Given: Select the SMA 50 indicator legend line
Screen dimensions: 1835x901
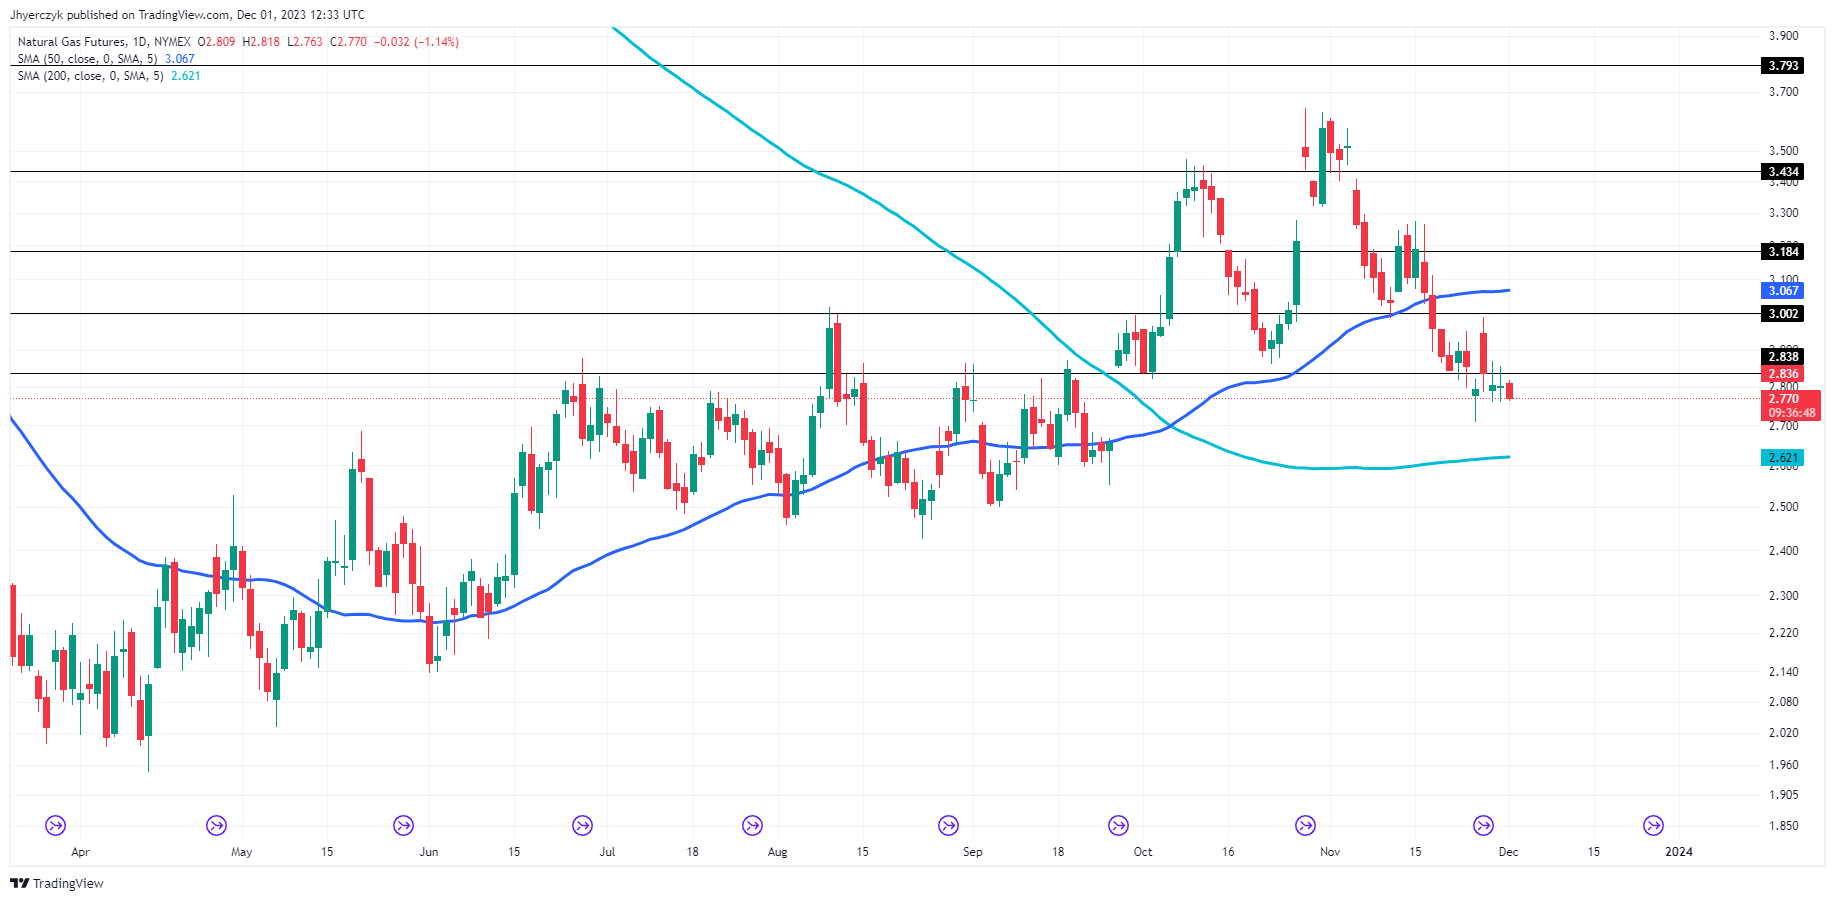Looking at the screenshot, I should 106,59.
